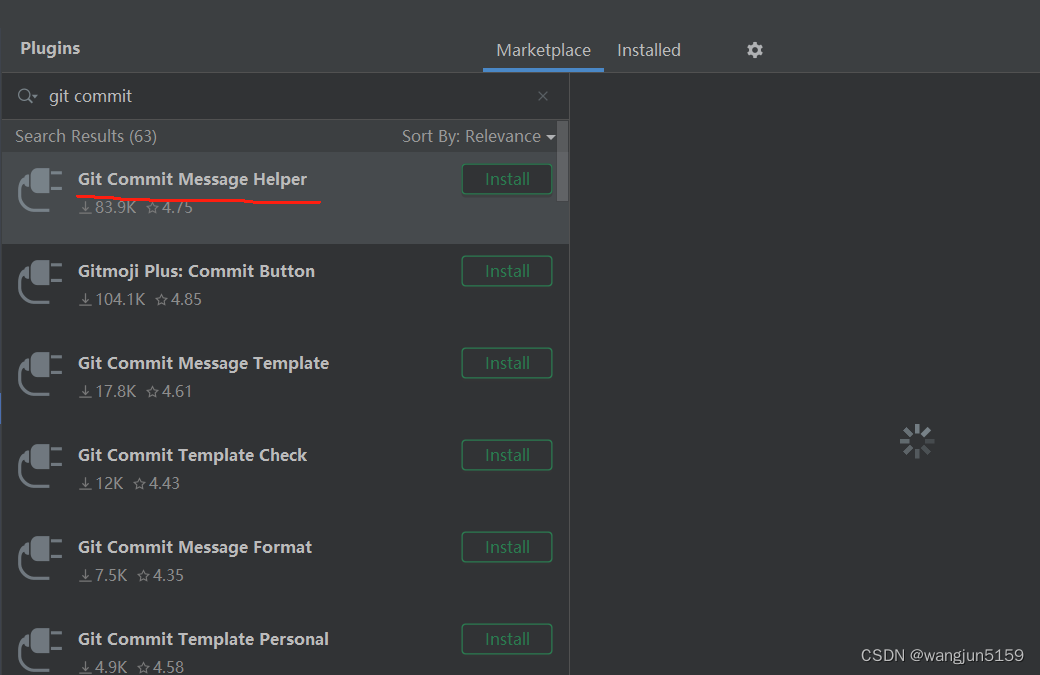Screen dimensions: 1040x675
Task: Click the 17.8K downloads count
Action: point(107,392)
